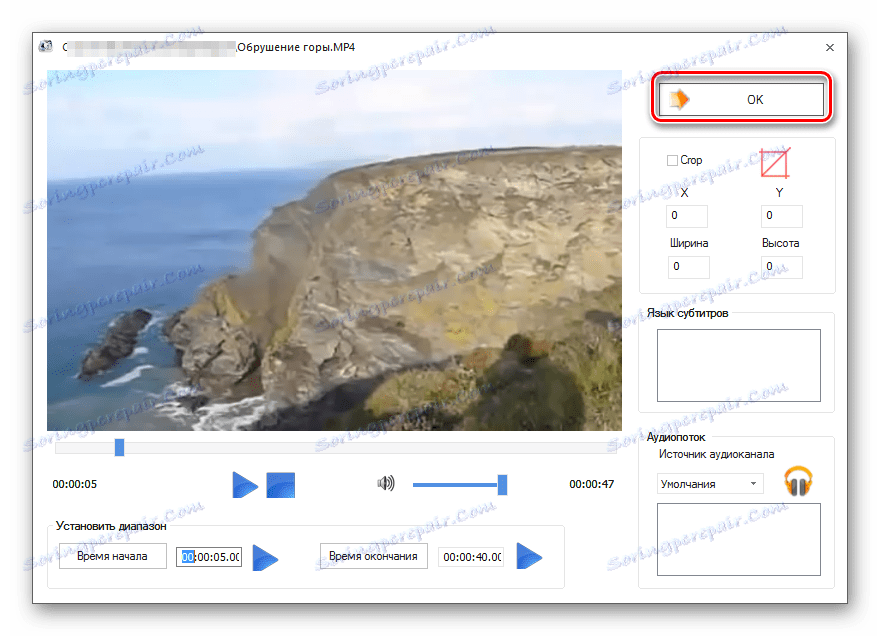The height and width of the screenshot is (636, 880).
Task: Click the volume slider handle
Action: 503,484
